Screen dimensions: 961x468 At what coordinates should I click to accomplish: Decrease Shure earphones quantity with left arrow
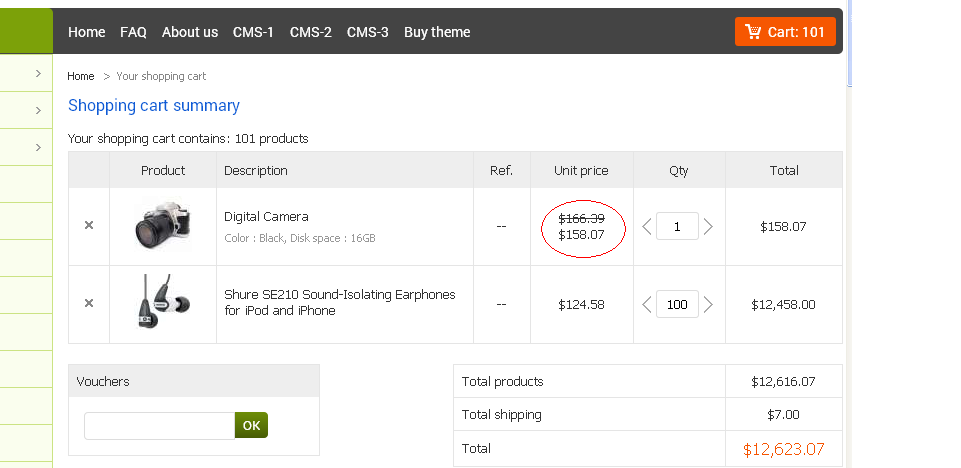pyautogui.click(x=647, y=304)
